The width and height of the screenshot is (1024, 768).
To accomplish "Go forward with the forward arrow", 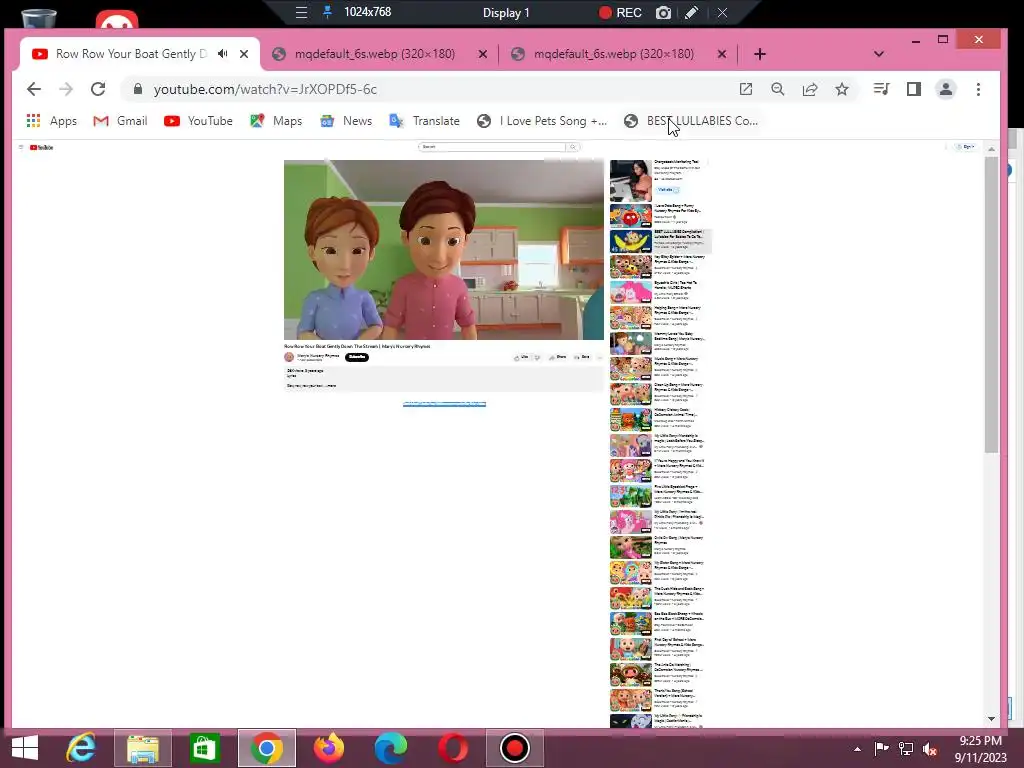I will (66, 89).
